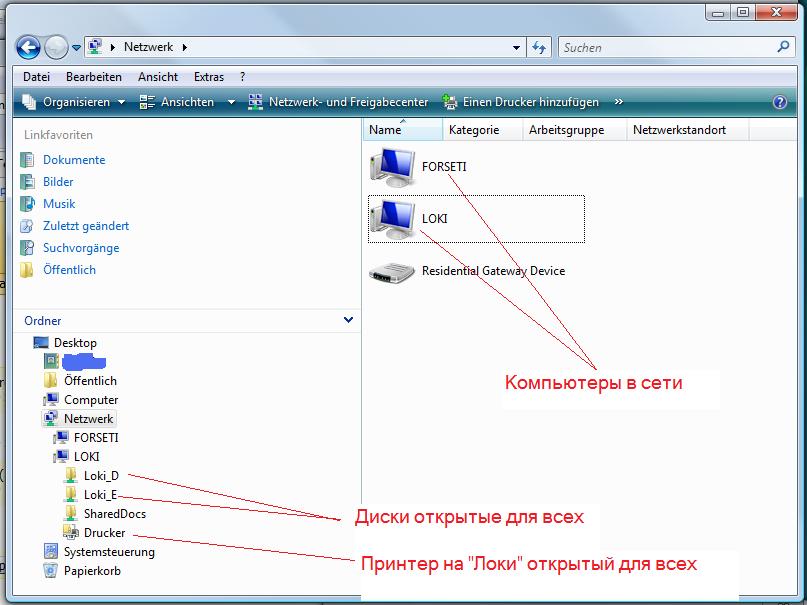Select Öffentlich in the folder tree
This screenshot has width=807, height=605.
(x=91, y=381)
